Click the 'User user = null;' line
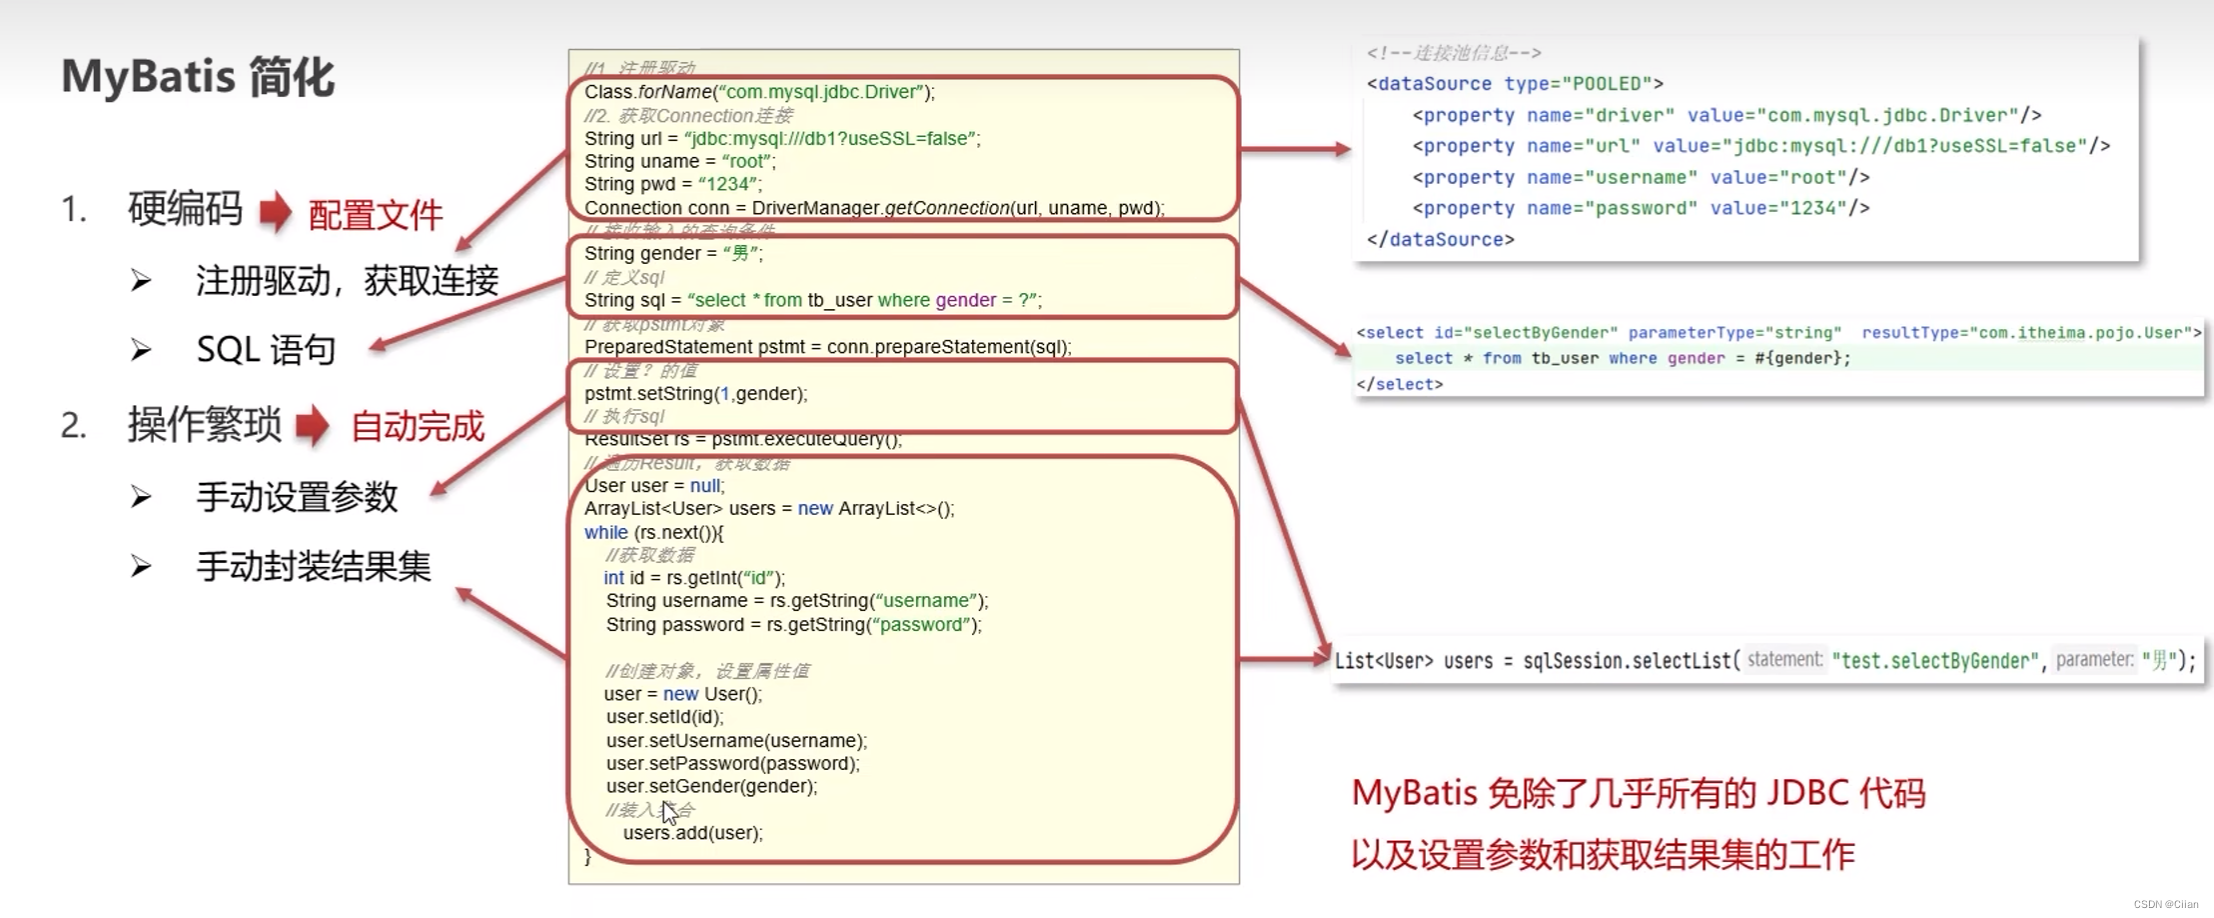Screen dimensions: 2214x918 [x=655, y=486]
